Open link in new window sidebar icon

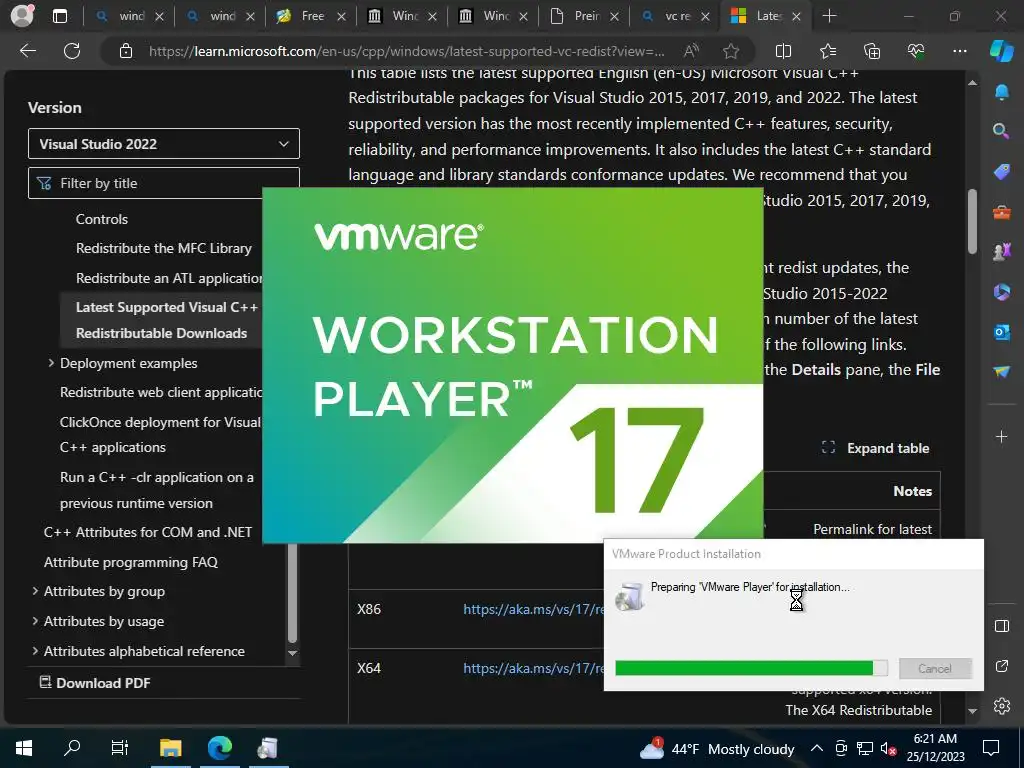coord(1001,666)
